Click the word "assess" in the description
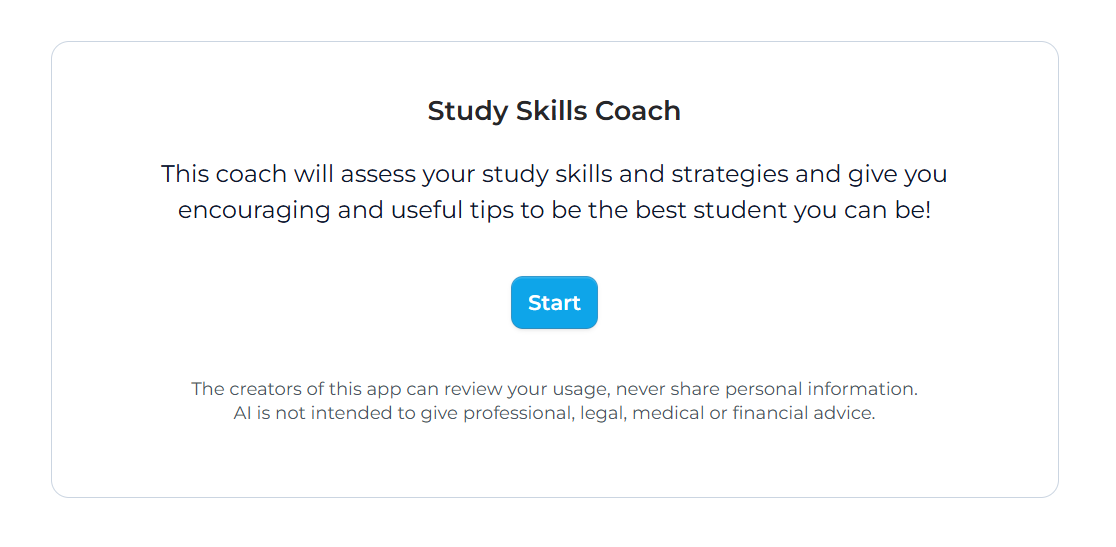Image resolution: width=1116 pixels, height=547 pixels. point(378,174)
